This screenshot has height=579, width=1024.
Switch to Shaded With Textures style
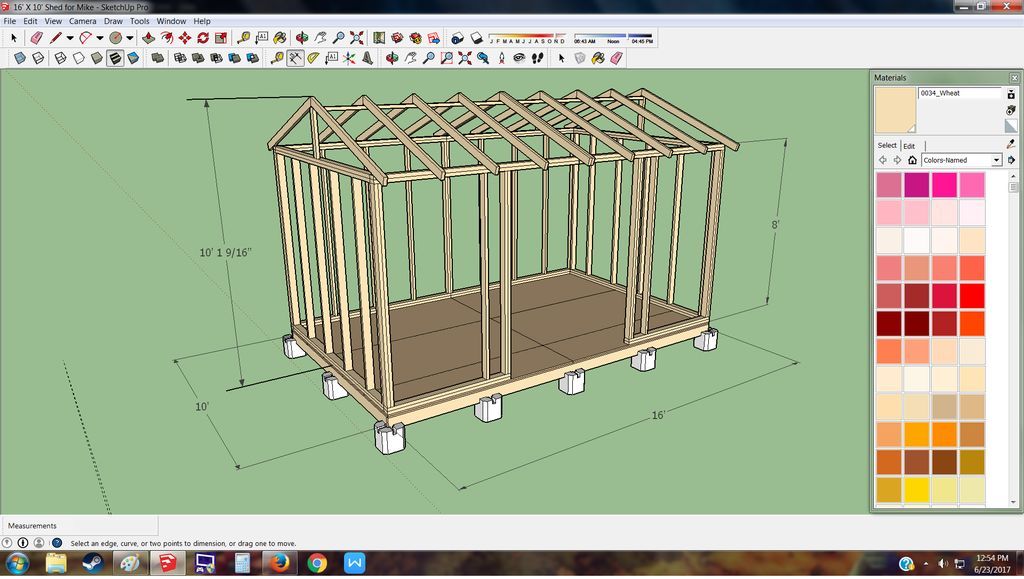pyautogui.click(x=115, y=58)
